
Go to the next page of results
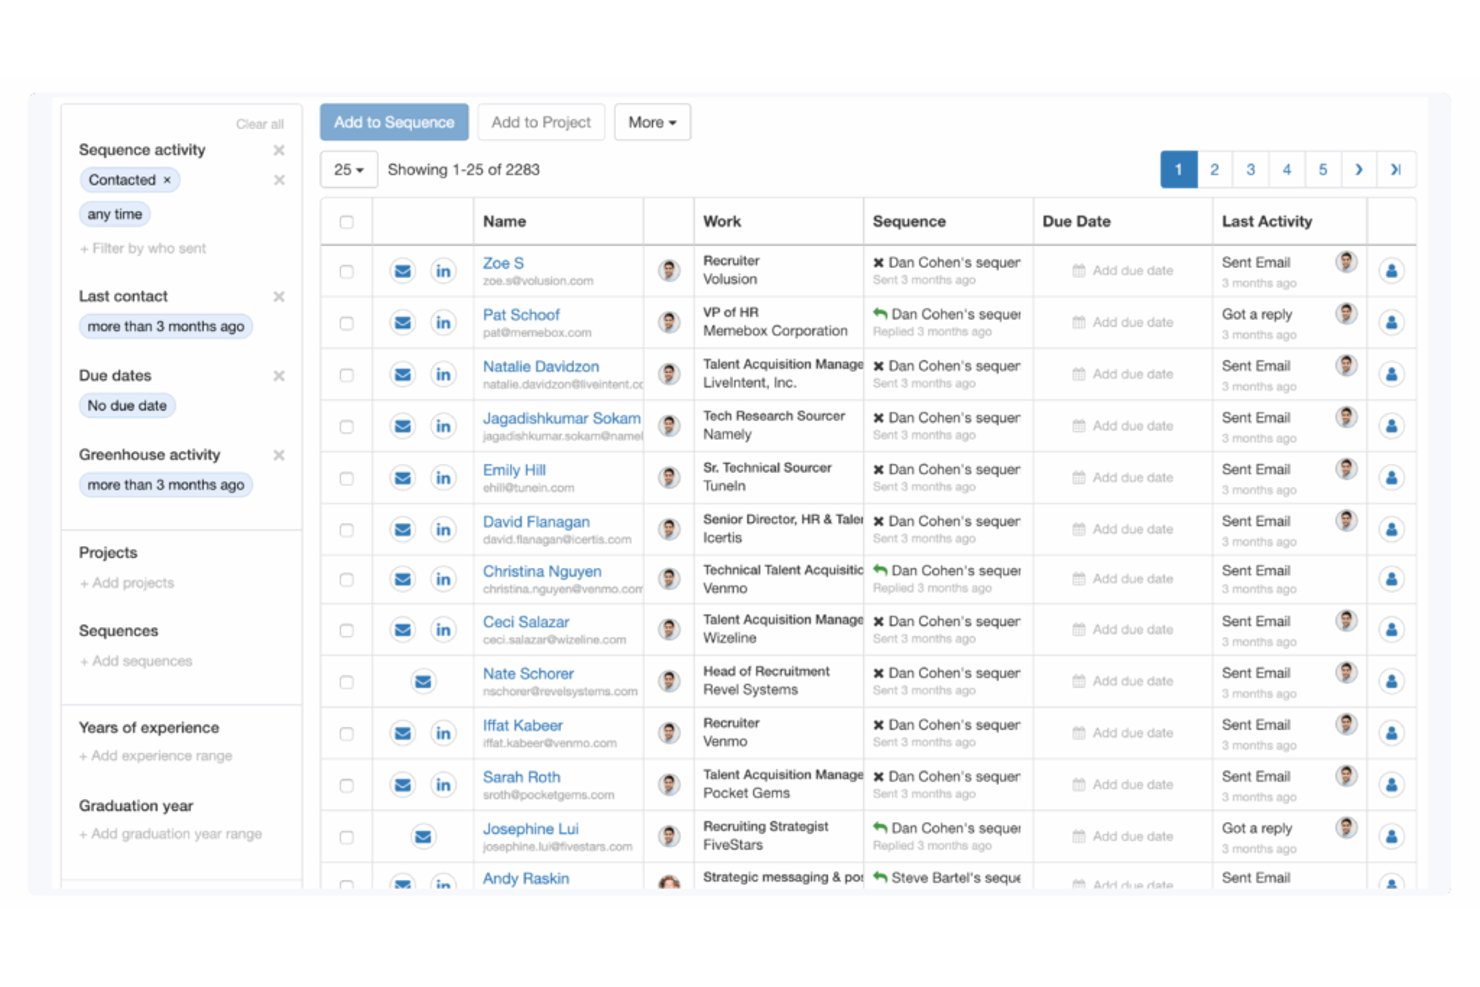[1359, 170]
